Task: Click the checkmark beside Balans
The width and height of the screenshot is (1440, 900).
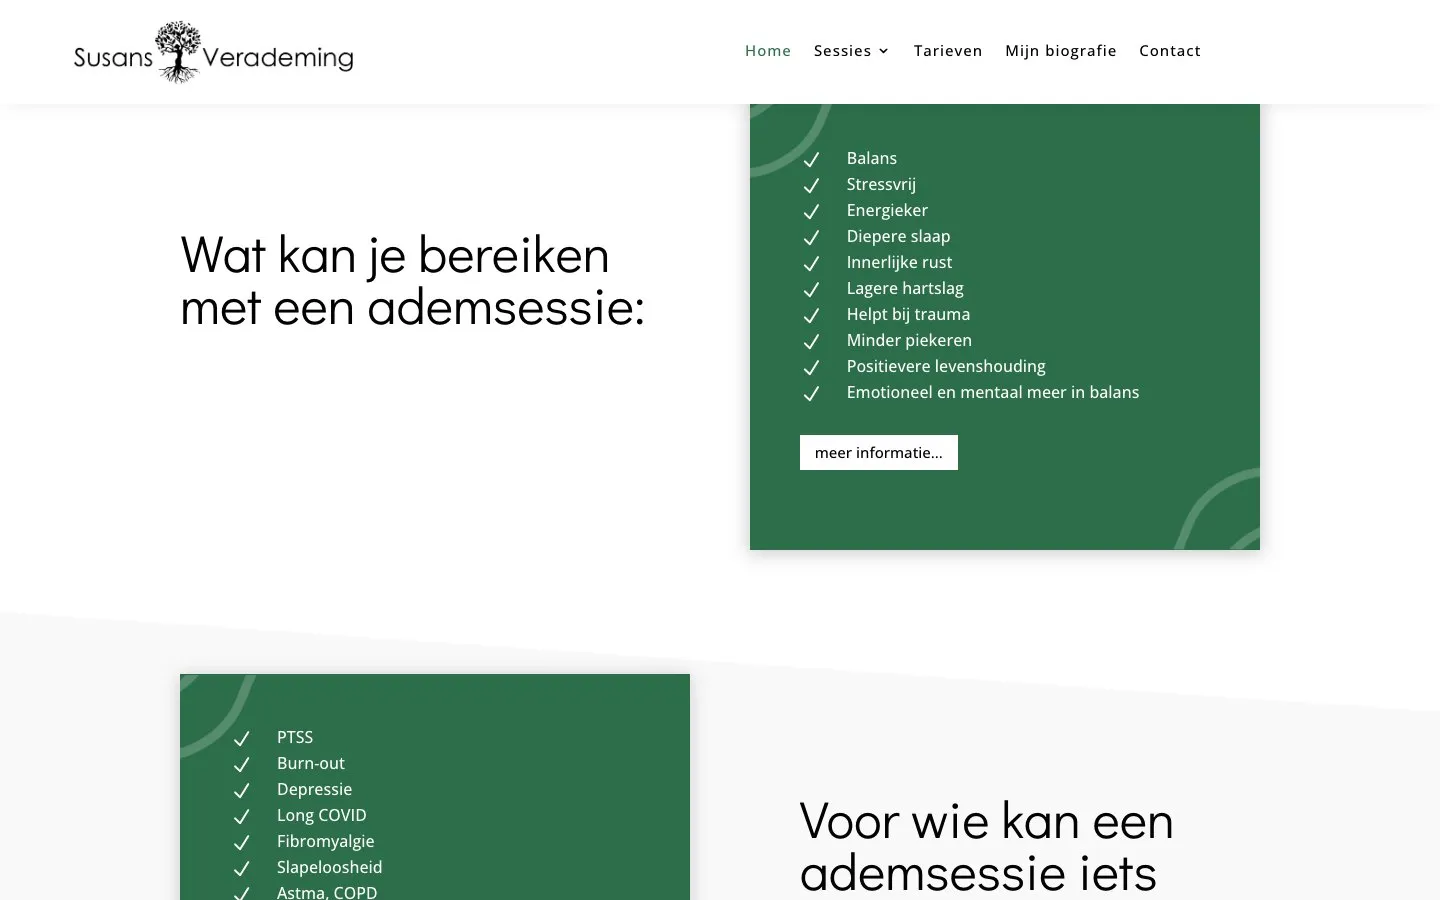Action: 811,159
